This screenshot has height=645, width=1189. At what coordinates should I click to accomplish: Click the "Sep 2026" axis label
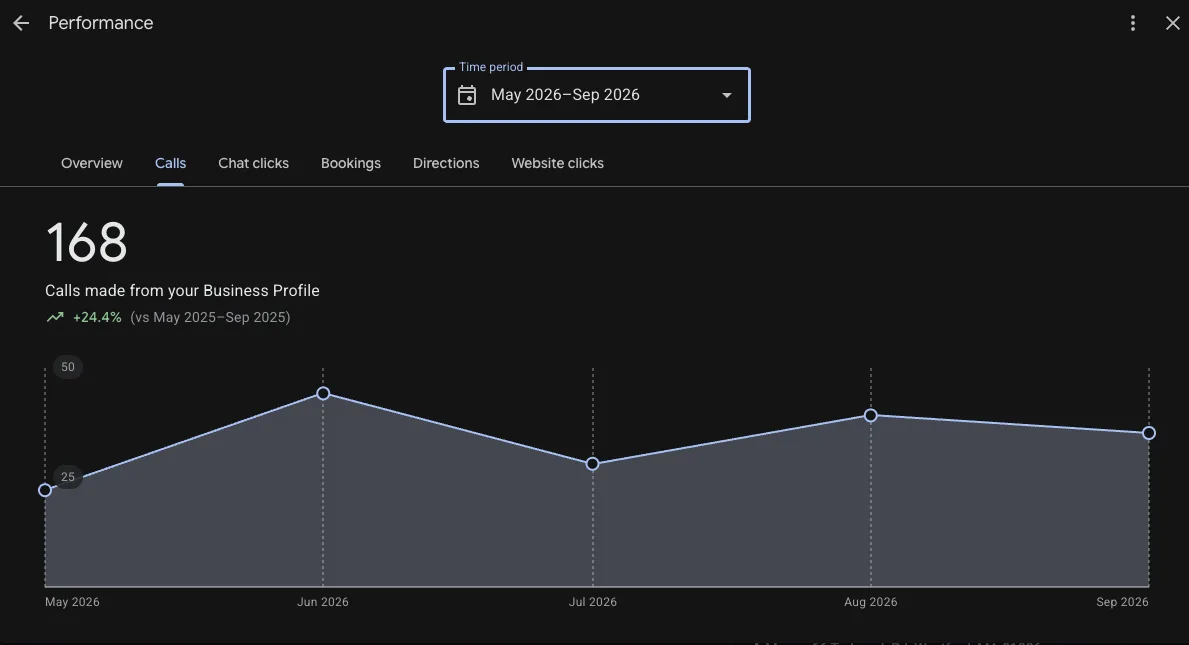tap(1122, 602)
